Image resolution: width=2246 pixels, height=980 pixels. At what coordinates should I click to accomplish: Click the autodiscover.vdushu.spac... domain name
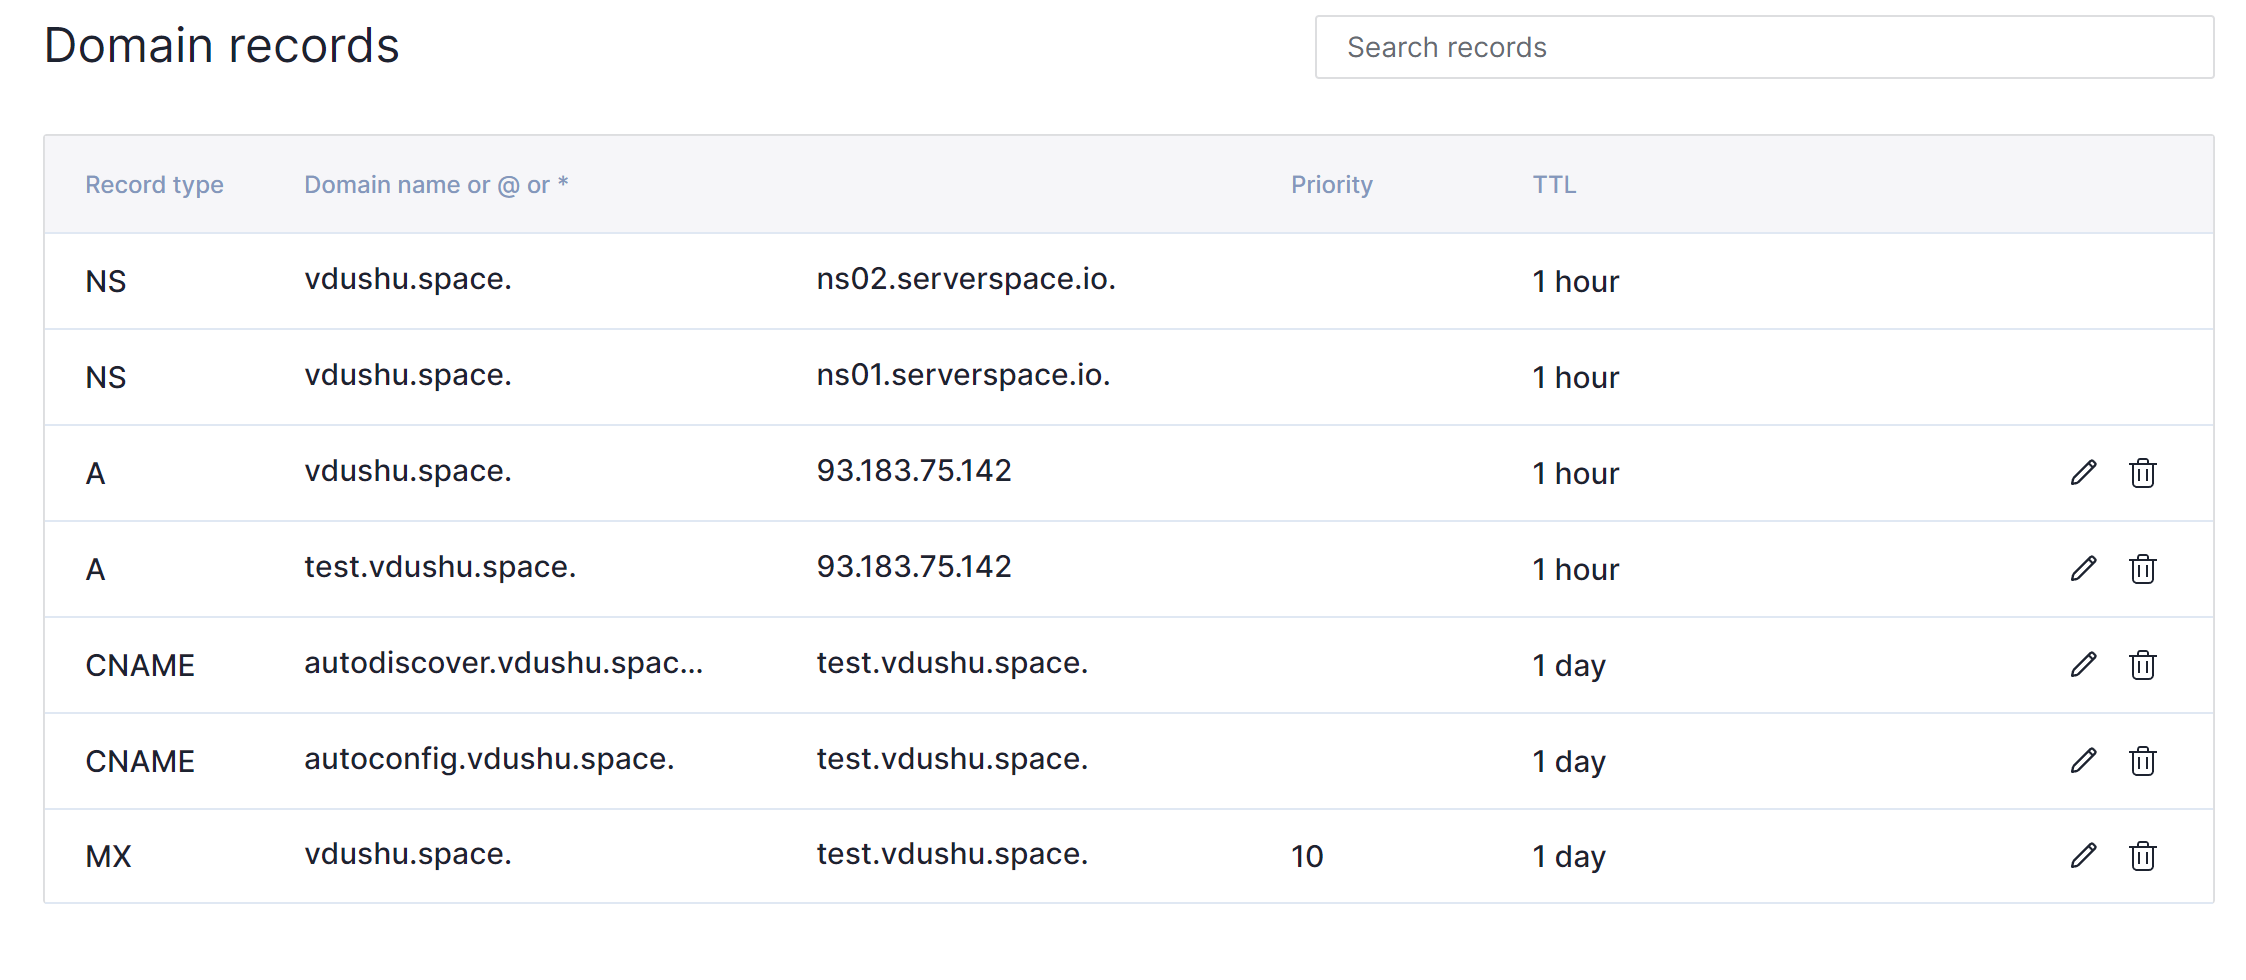coord(504,663)
